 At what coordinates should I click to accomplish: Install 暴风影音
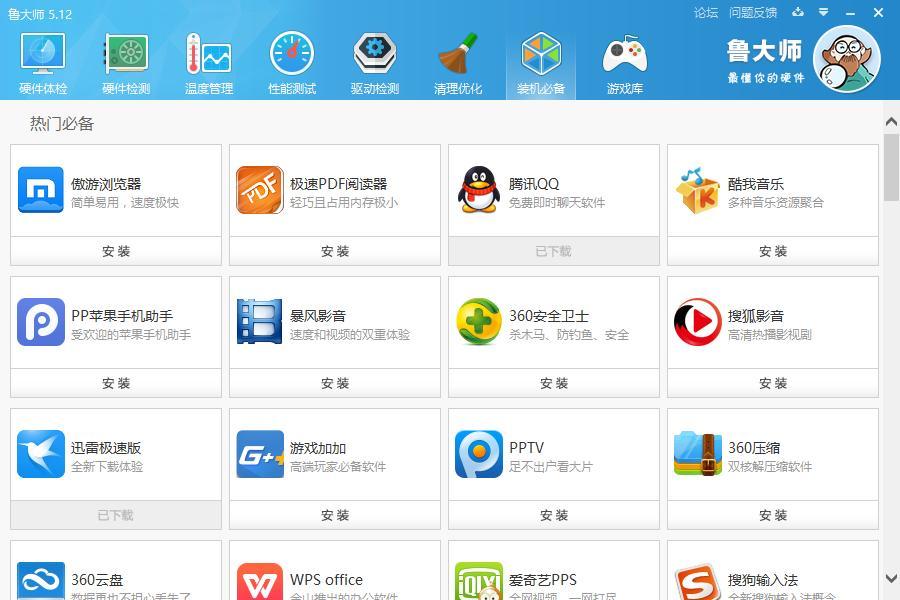pyautogui.click(x=335, y=383)
